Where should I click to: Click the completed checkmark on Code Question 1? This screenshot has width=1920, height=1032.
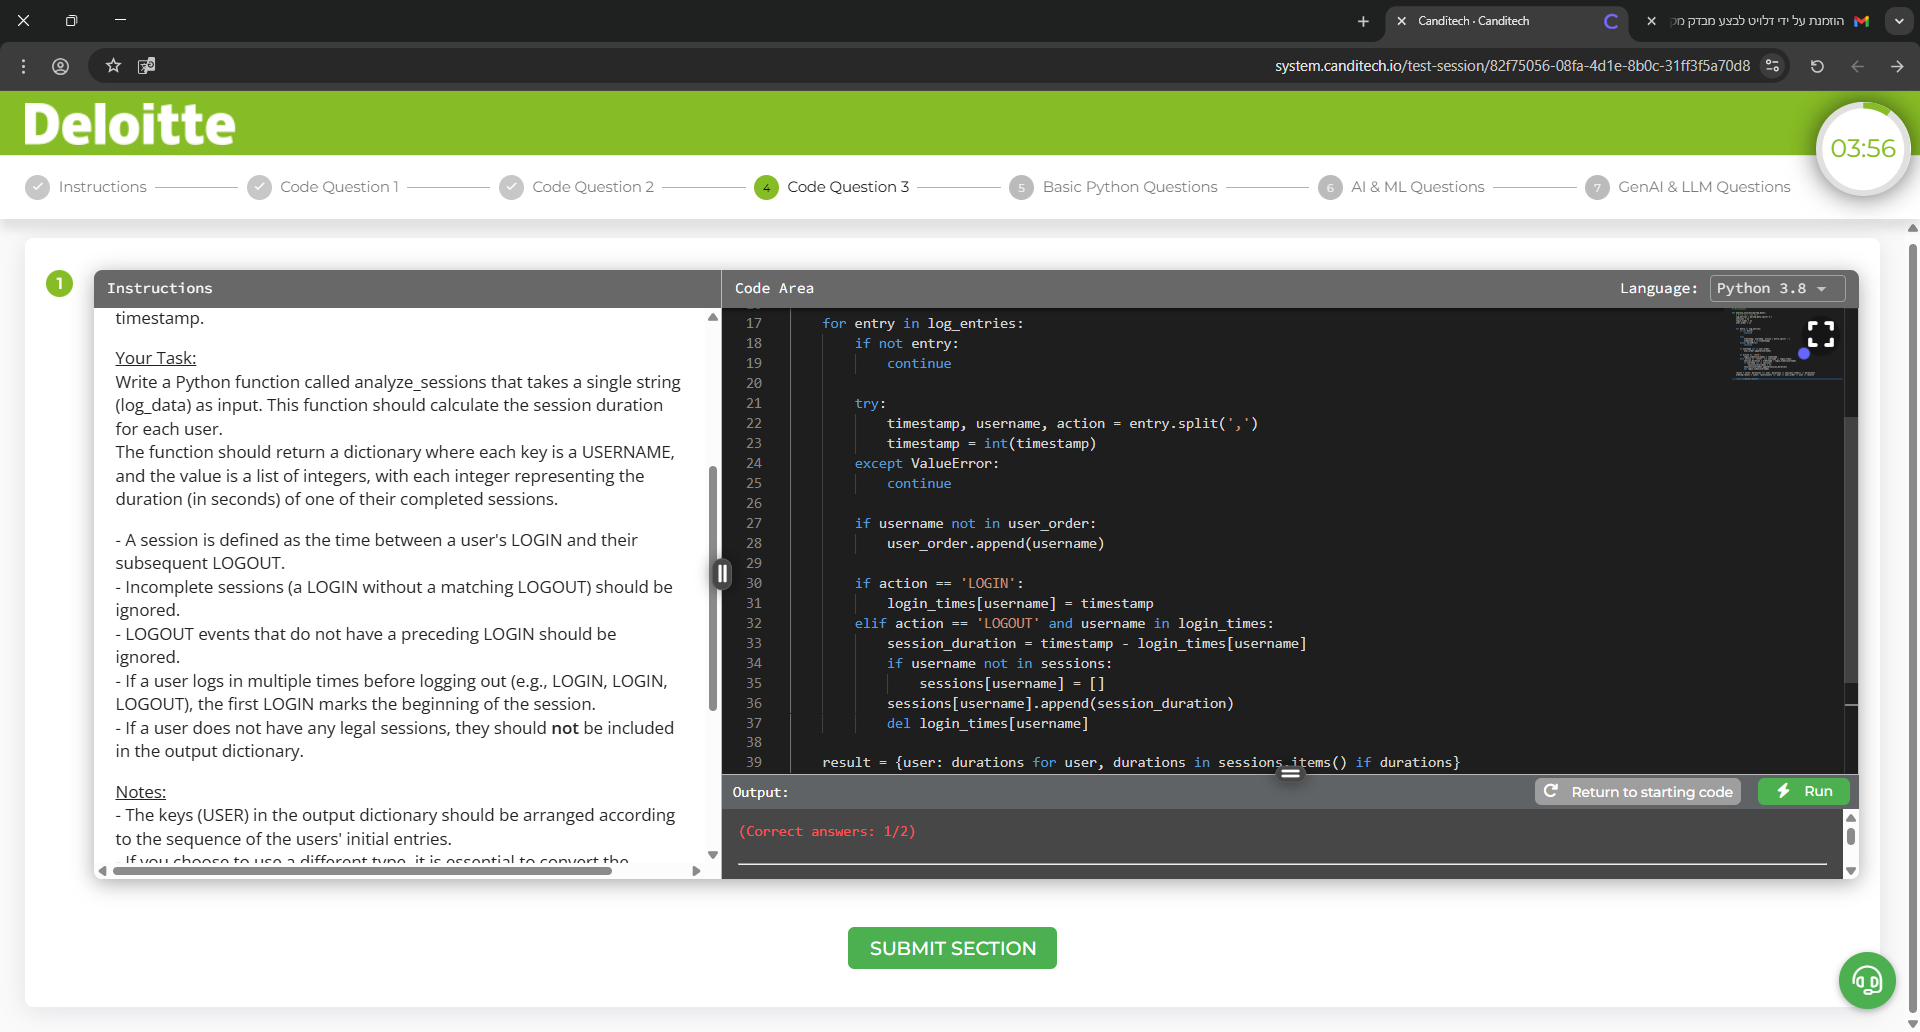259,187
